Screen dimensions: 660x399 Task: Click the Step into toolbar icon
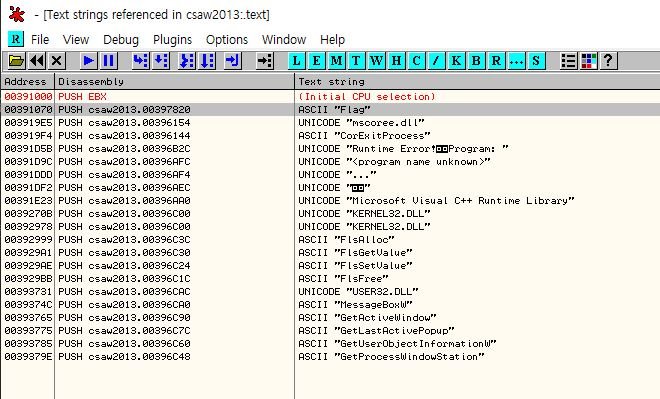140,61
